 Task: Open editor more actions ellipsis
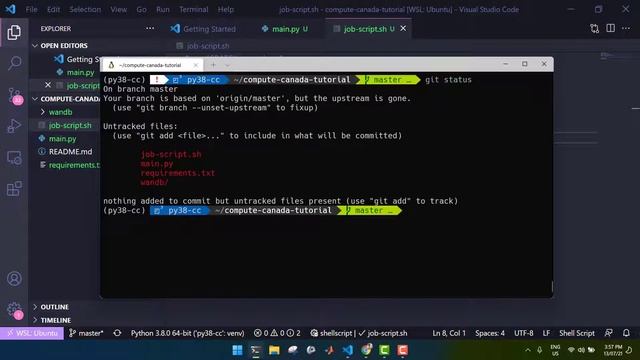click(626, 28)
